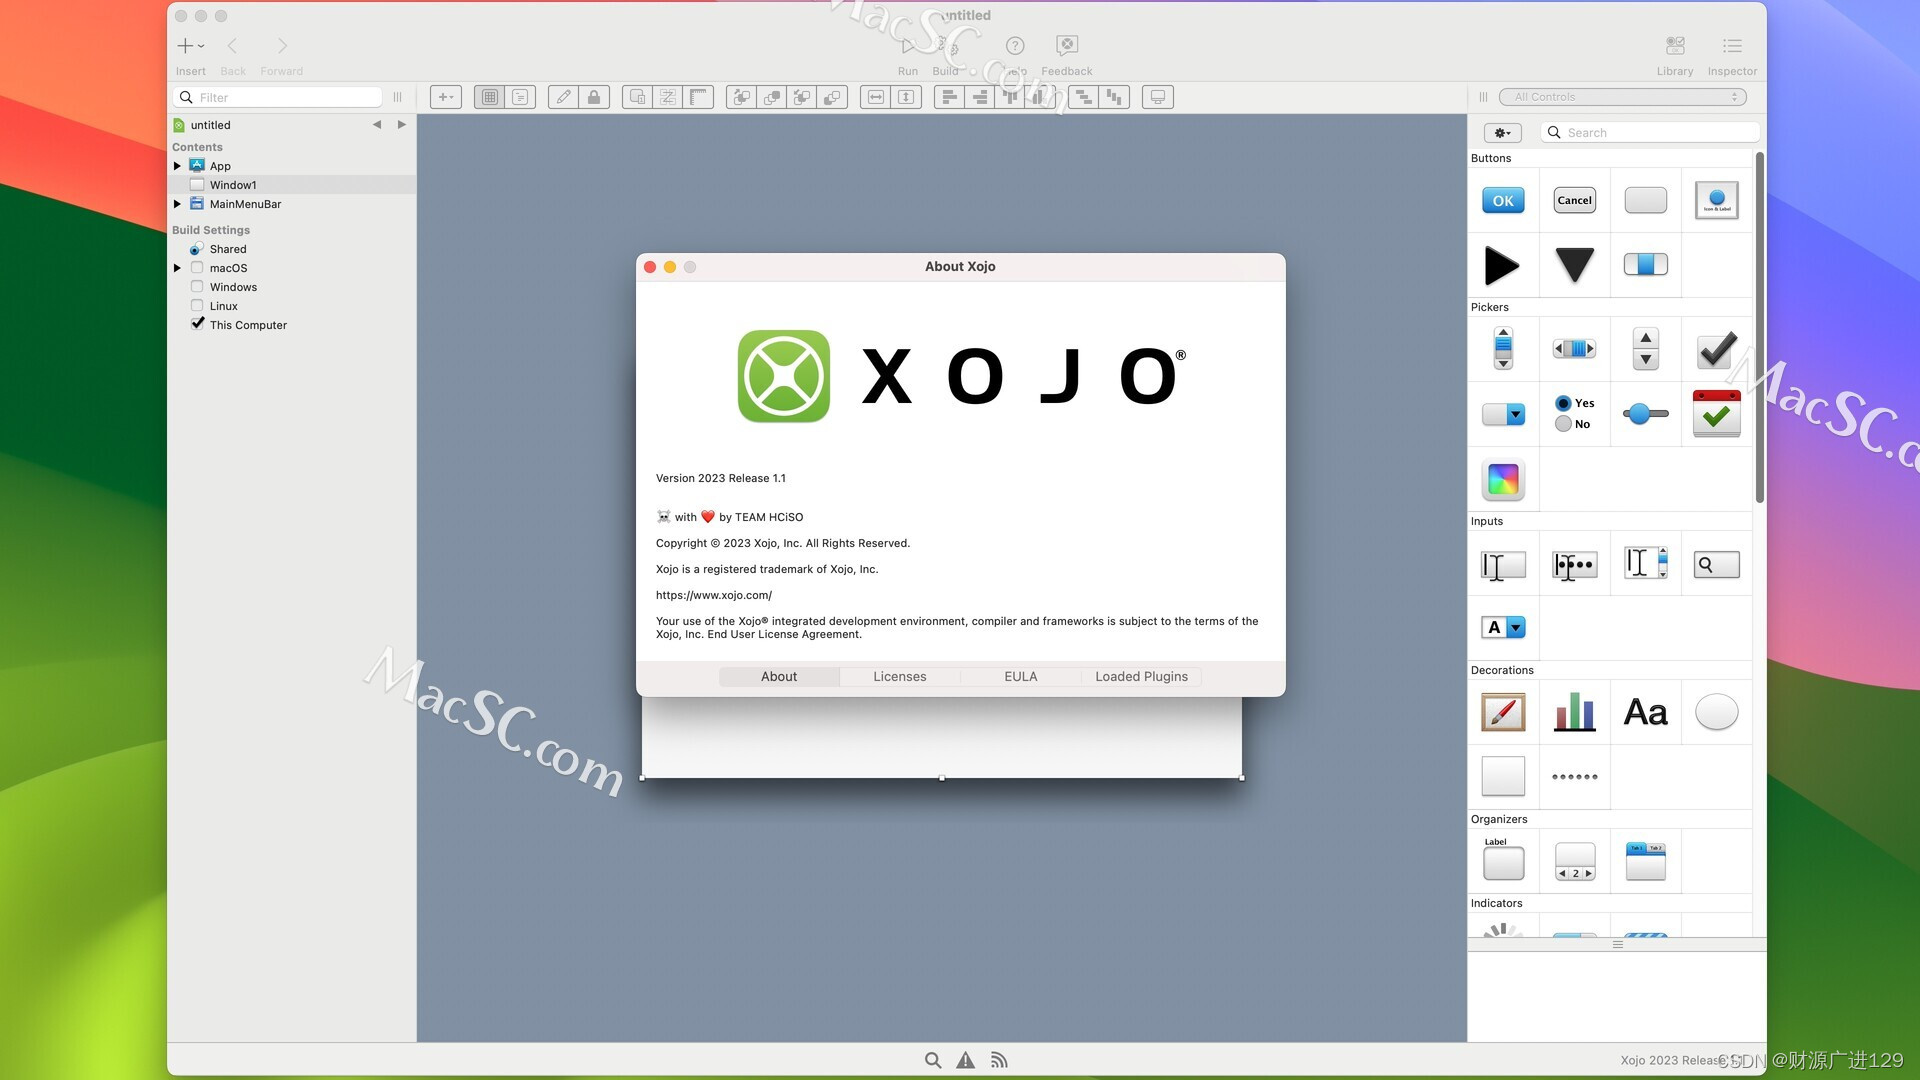Select the checkbox control in Pickers
Viewport: 1920px width, 1080px height.
click(x=1716, y=349)
